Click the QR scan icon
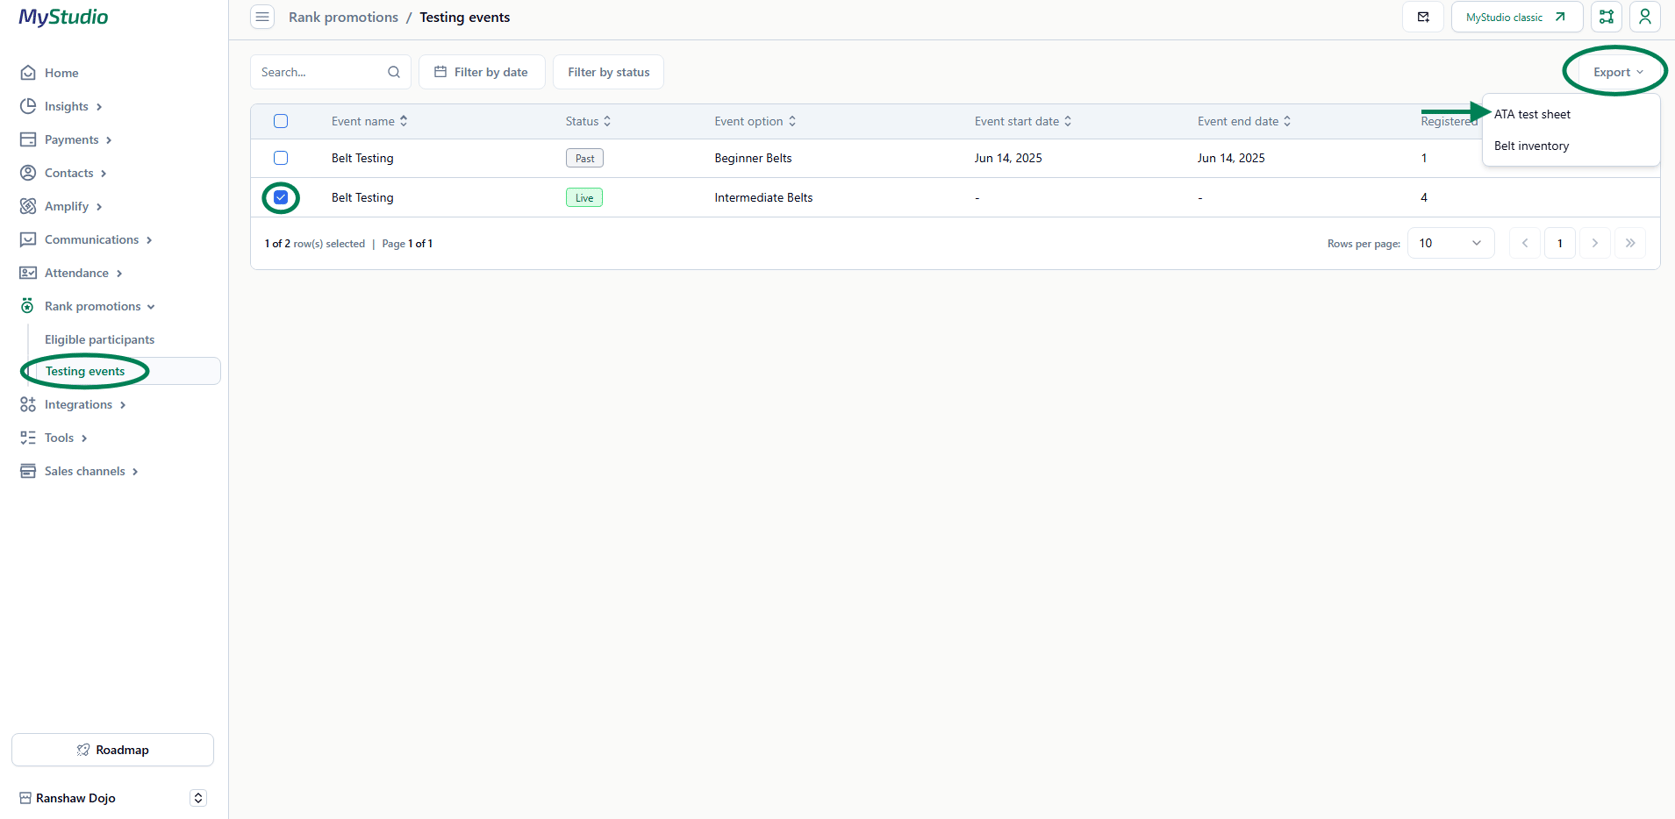1675x819 pixels. (x=1606, y=17)
